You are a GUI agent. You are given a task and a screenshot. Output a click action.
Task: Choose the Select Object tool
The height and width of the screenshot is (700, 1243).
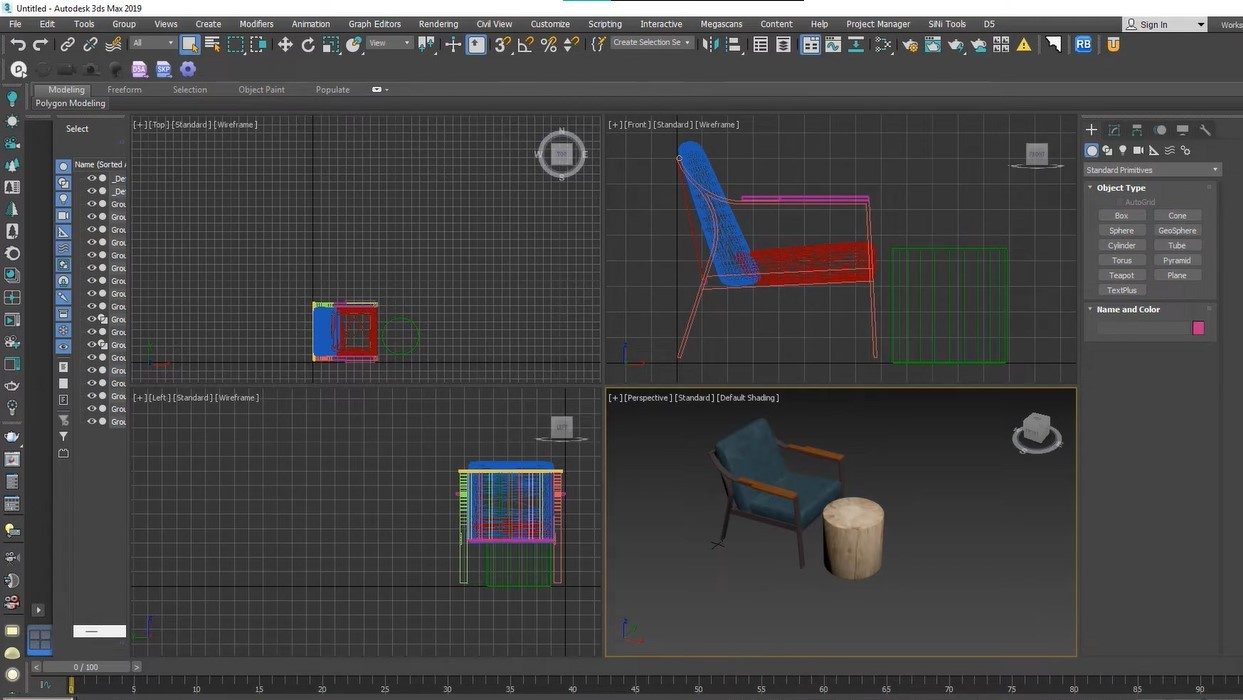tap(189, 44)
